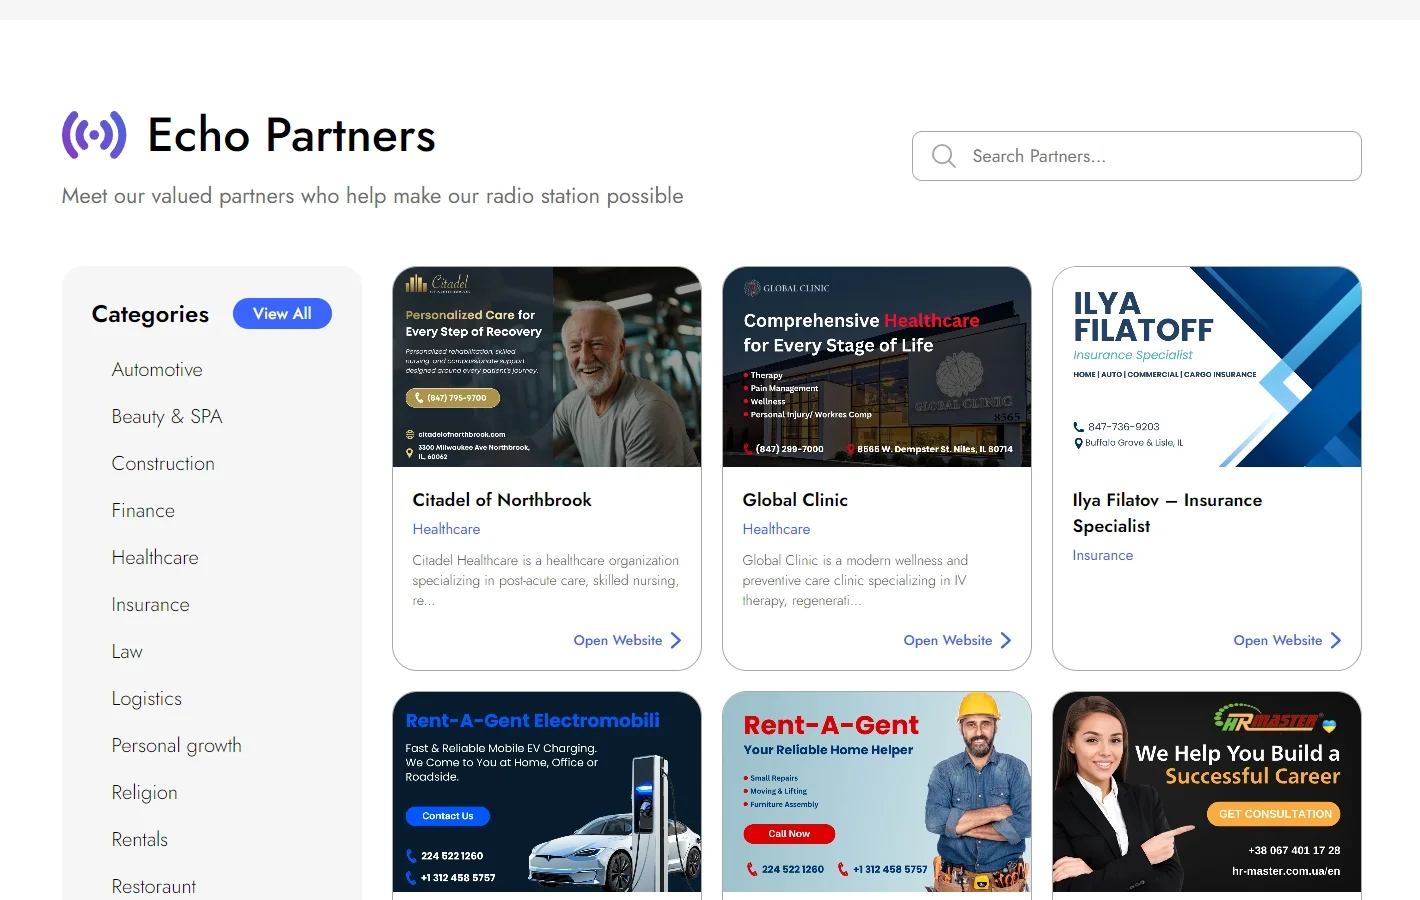Click the 'Meet our valued partners' subtitle
The width and height of the screenshot is (1420, 900).
pos(373,196)
